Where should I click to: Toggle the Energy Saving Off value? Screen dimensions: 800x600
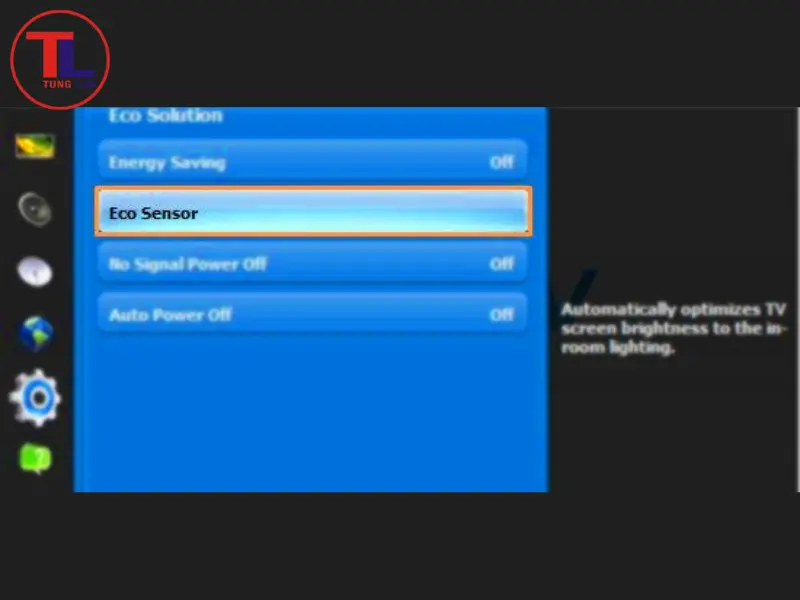coord(501,162)
